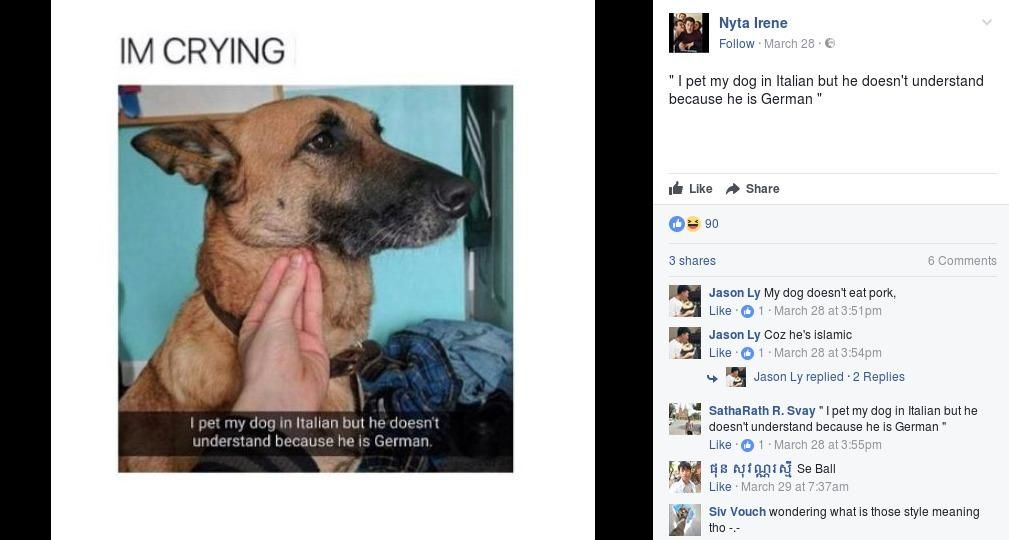
Task: Expand Jason Ly's 2 Replies thread
Action: pos(878,377)
